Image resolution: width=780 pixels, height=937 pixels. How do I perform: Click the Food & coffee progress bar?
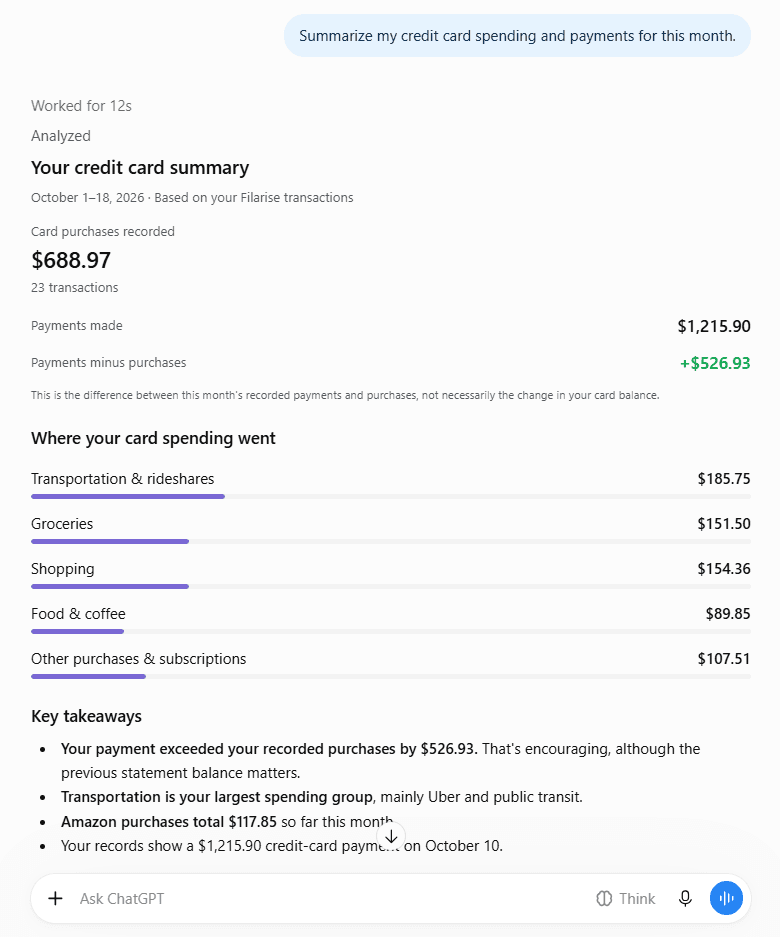coord(391,632)
